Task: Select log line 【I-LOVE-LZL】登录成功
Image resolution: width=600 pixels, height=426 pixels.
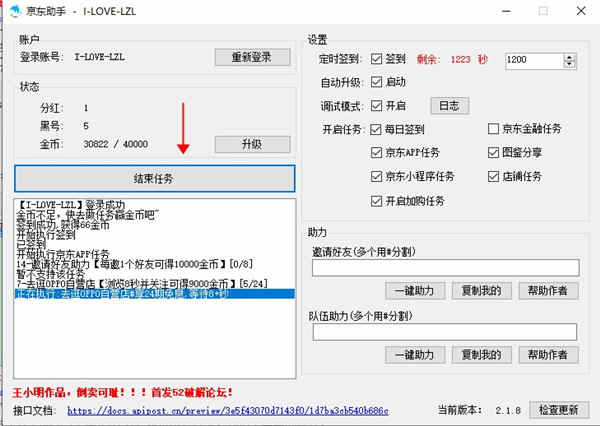Action: tap(71, 205)
